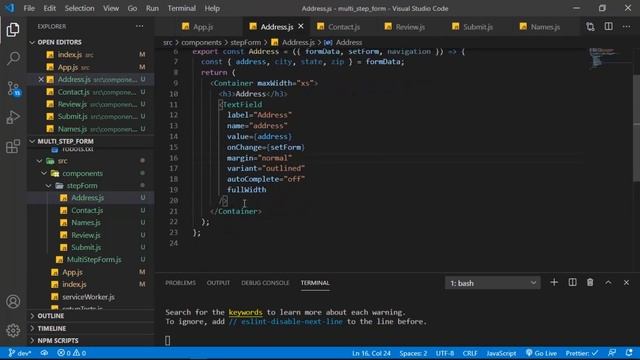Open the Accounts menu icon
Viewport: 640px width, 360px height.
tap(13, 302)
